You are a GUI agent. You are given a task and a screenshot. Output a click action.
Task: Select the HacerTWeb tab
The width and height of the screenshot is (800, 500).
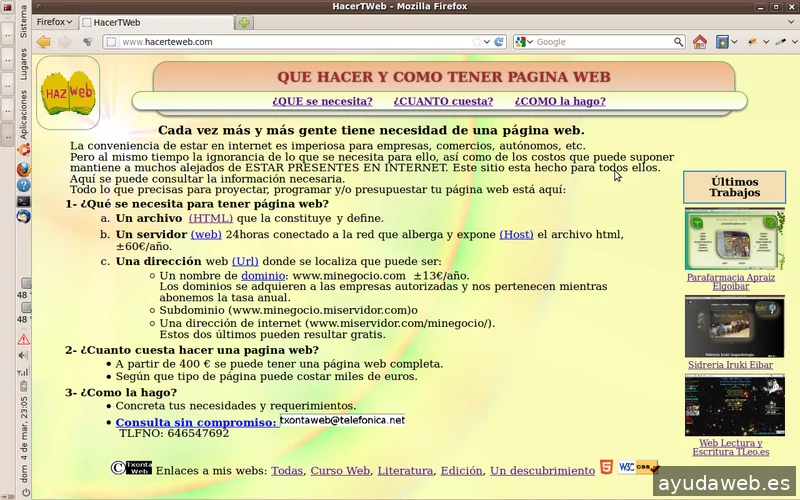click(156, 22)
